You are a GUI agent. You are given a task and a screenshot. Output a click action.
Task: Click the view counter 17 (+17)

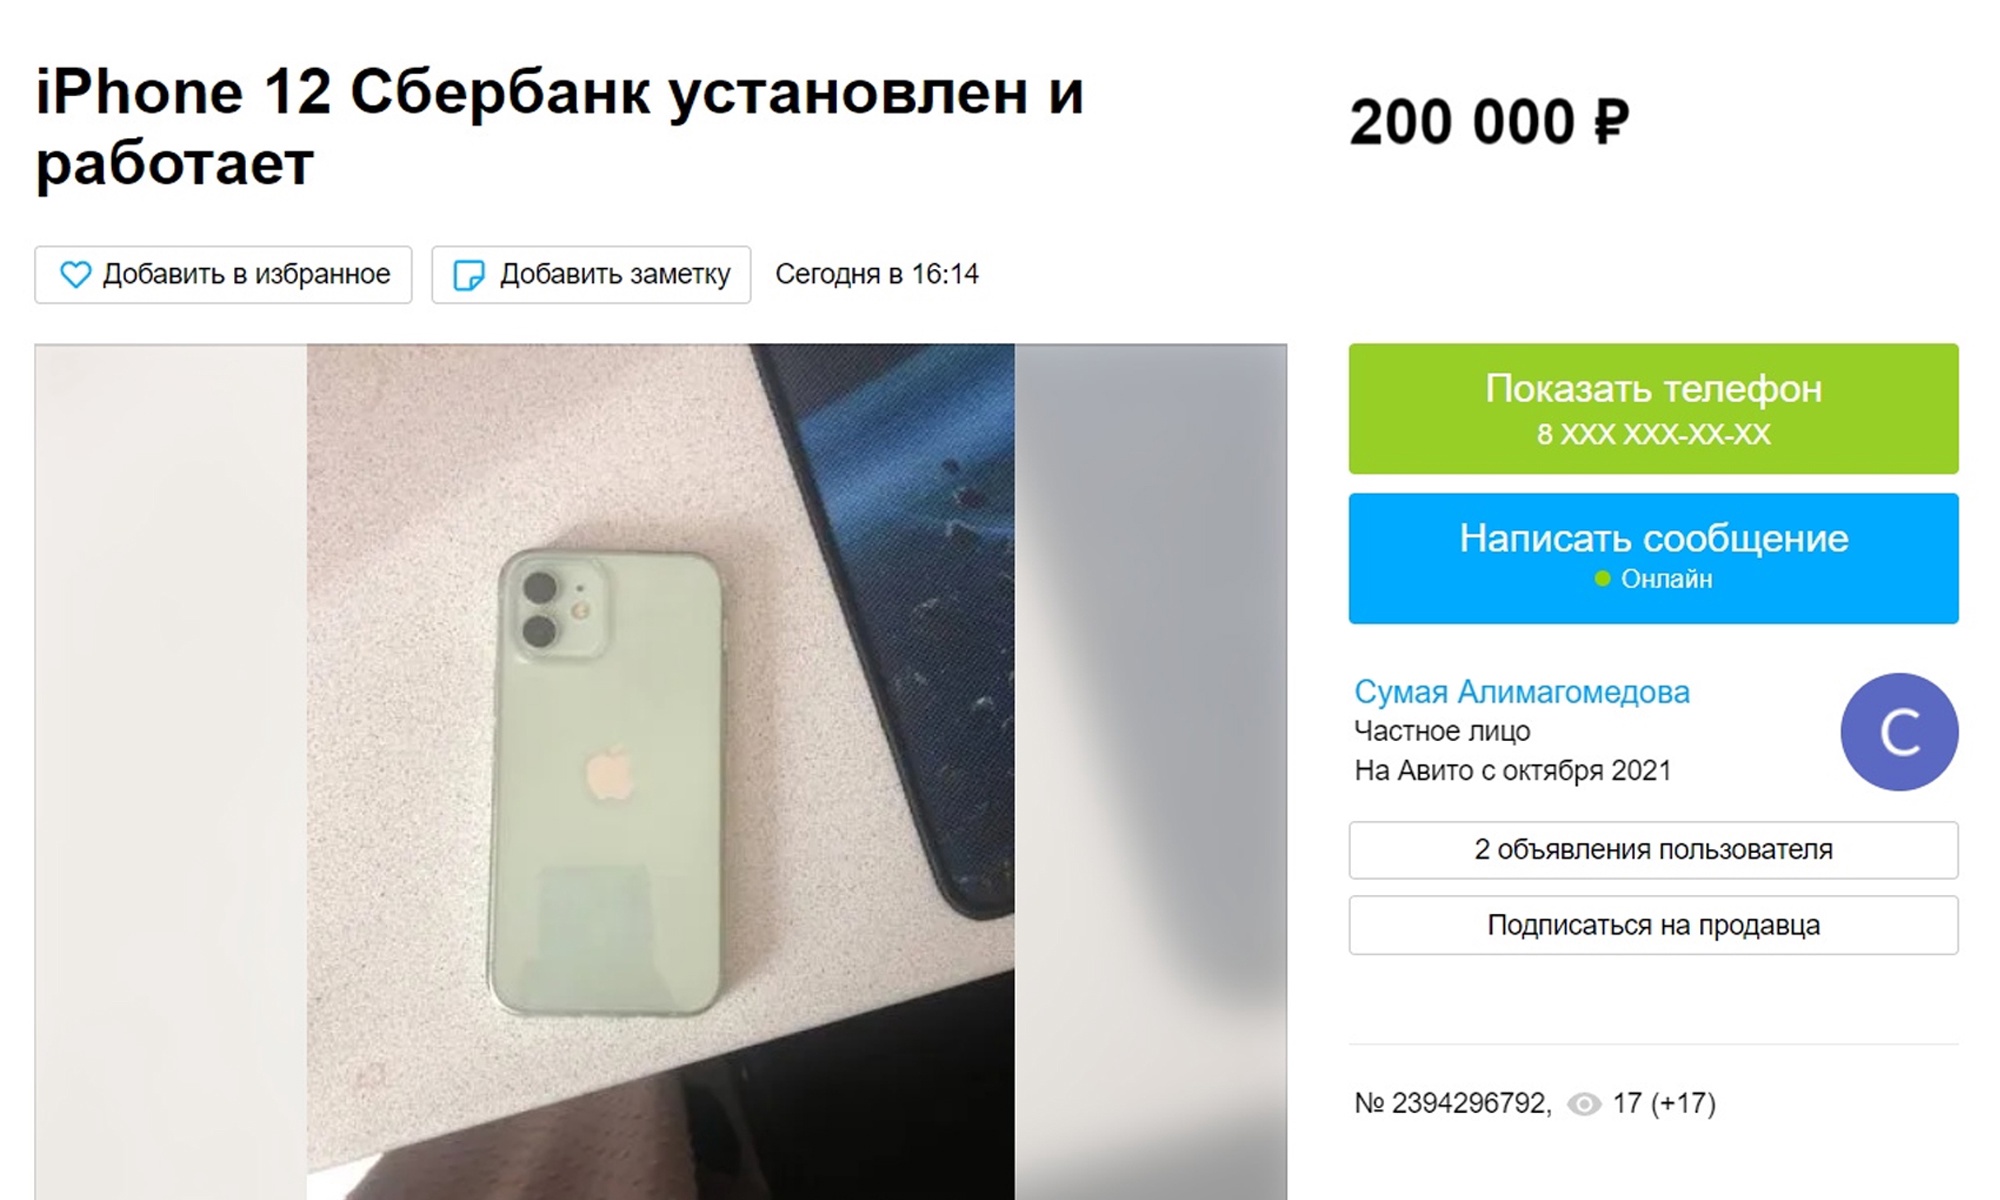pyautogui.click(x=1664, y=1103)
